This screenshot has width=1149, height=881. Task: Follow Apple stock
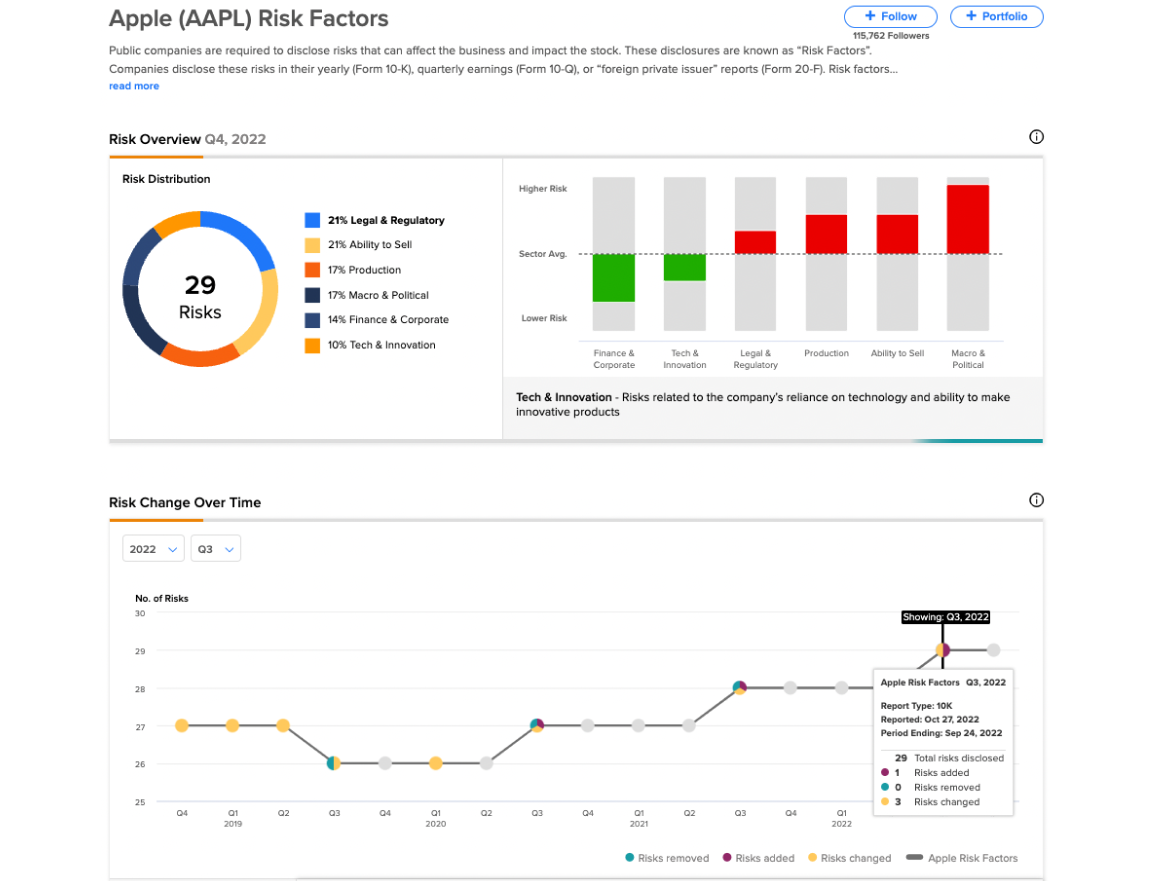pos(890,16)
